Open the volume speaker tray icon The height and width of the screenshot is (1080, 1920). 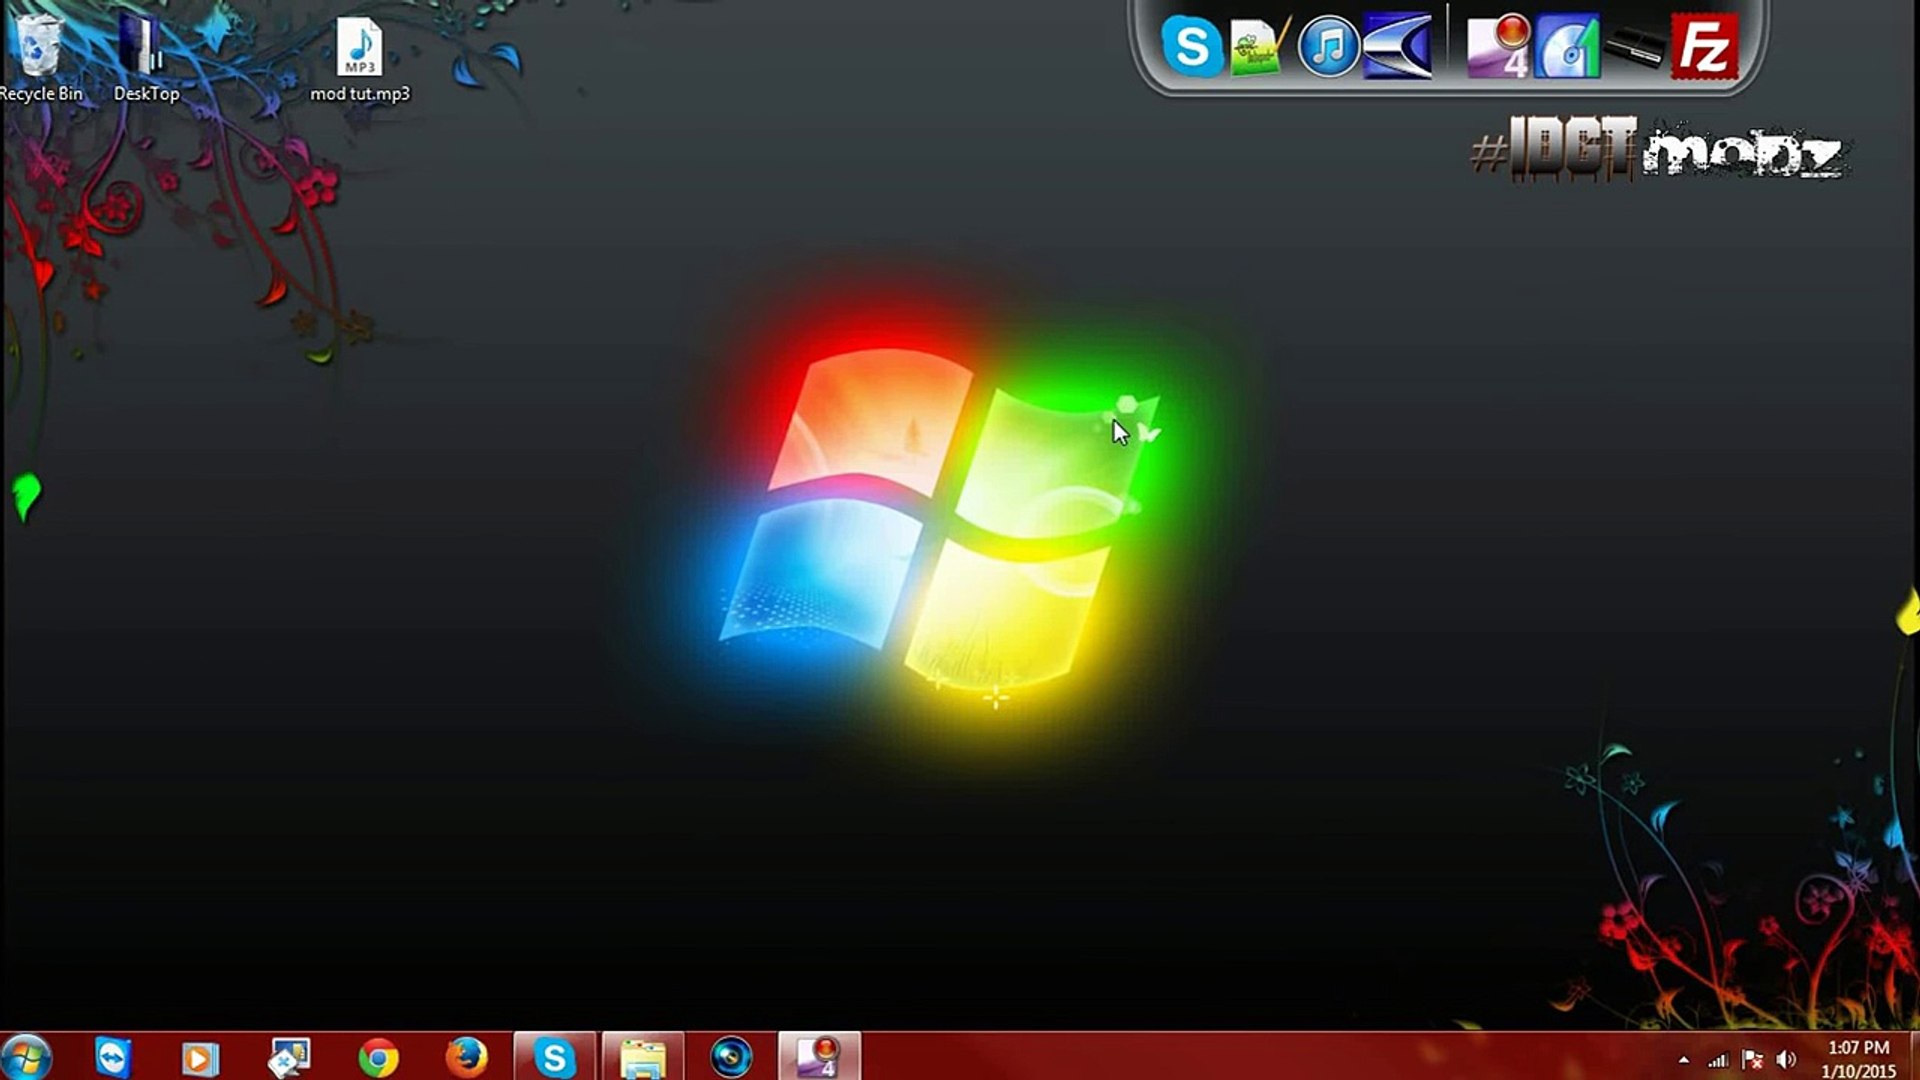[x=1786, y=1060]
